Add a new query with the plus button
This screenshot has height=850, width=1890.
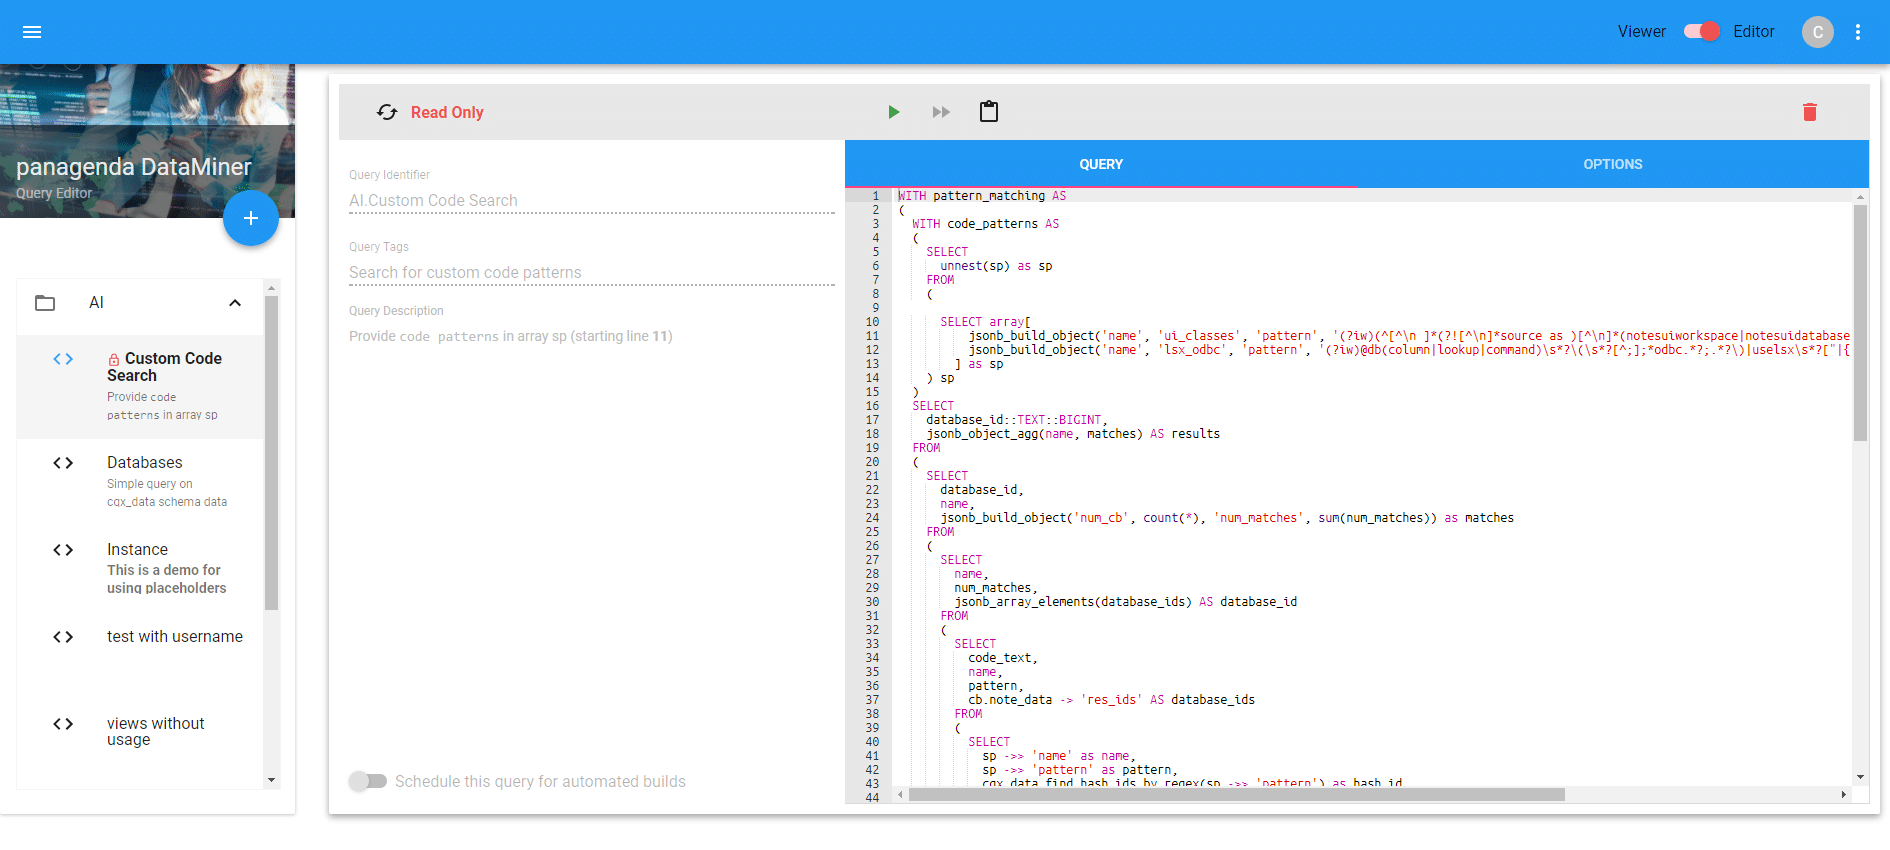250,218
